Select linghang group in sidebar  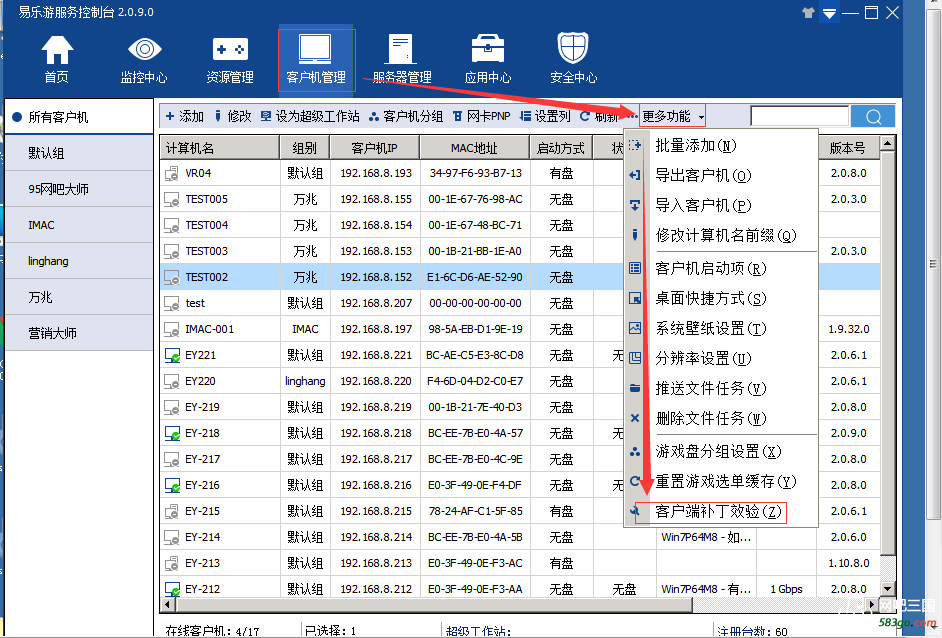pyautogui.click(x=79, y=261)
